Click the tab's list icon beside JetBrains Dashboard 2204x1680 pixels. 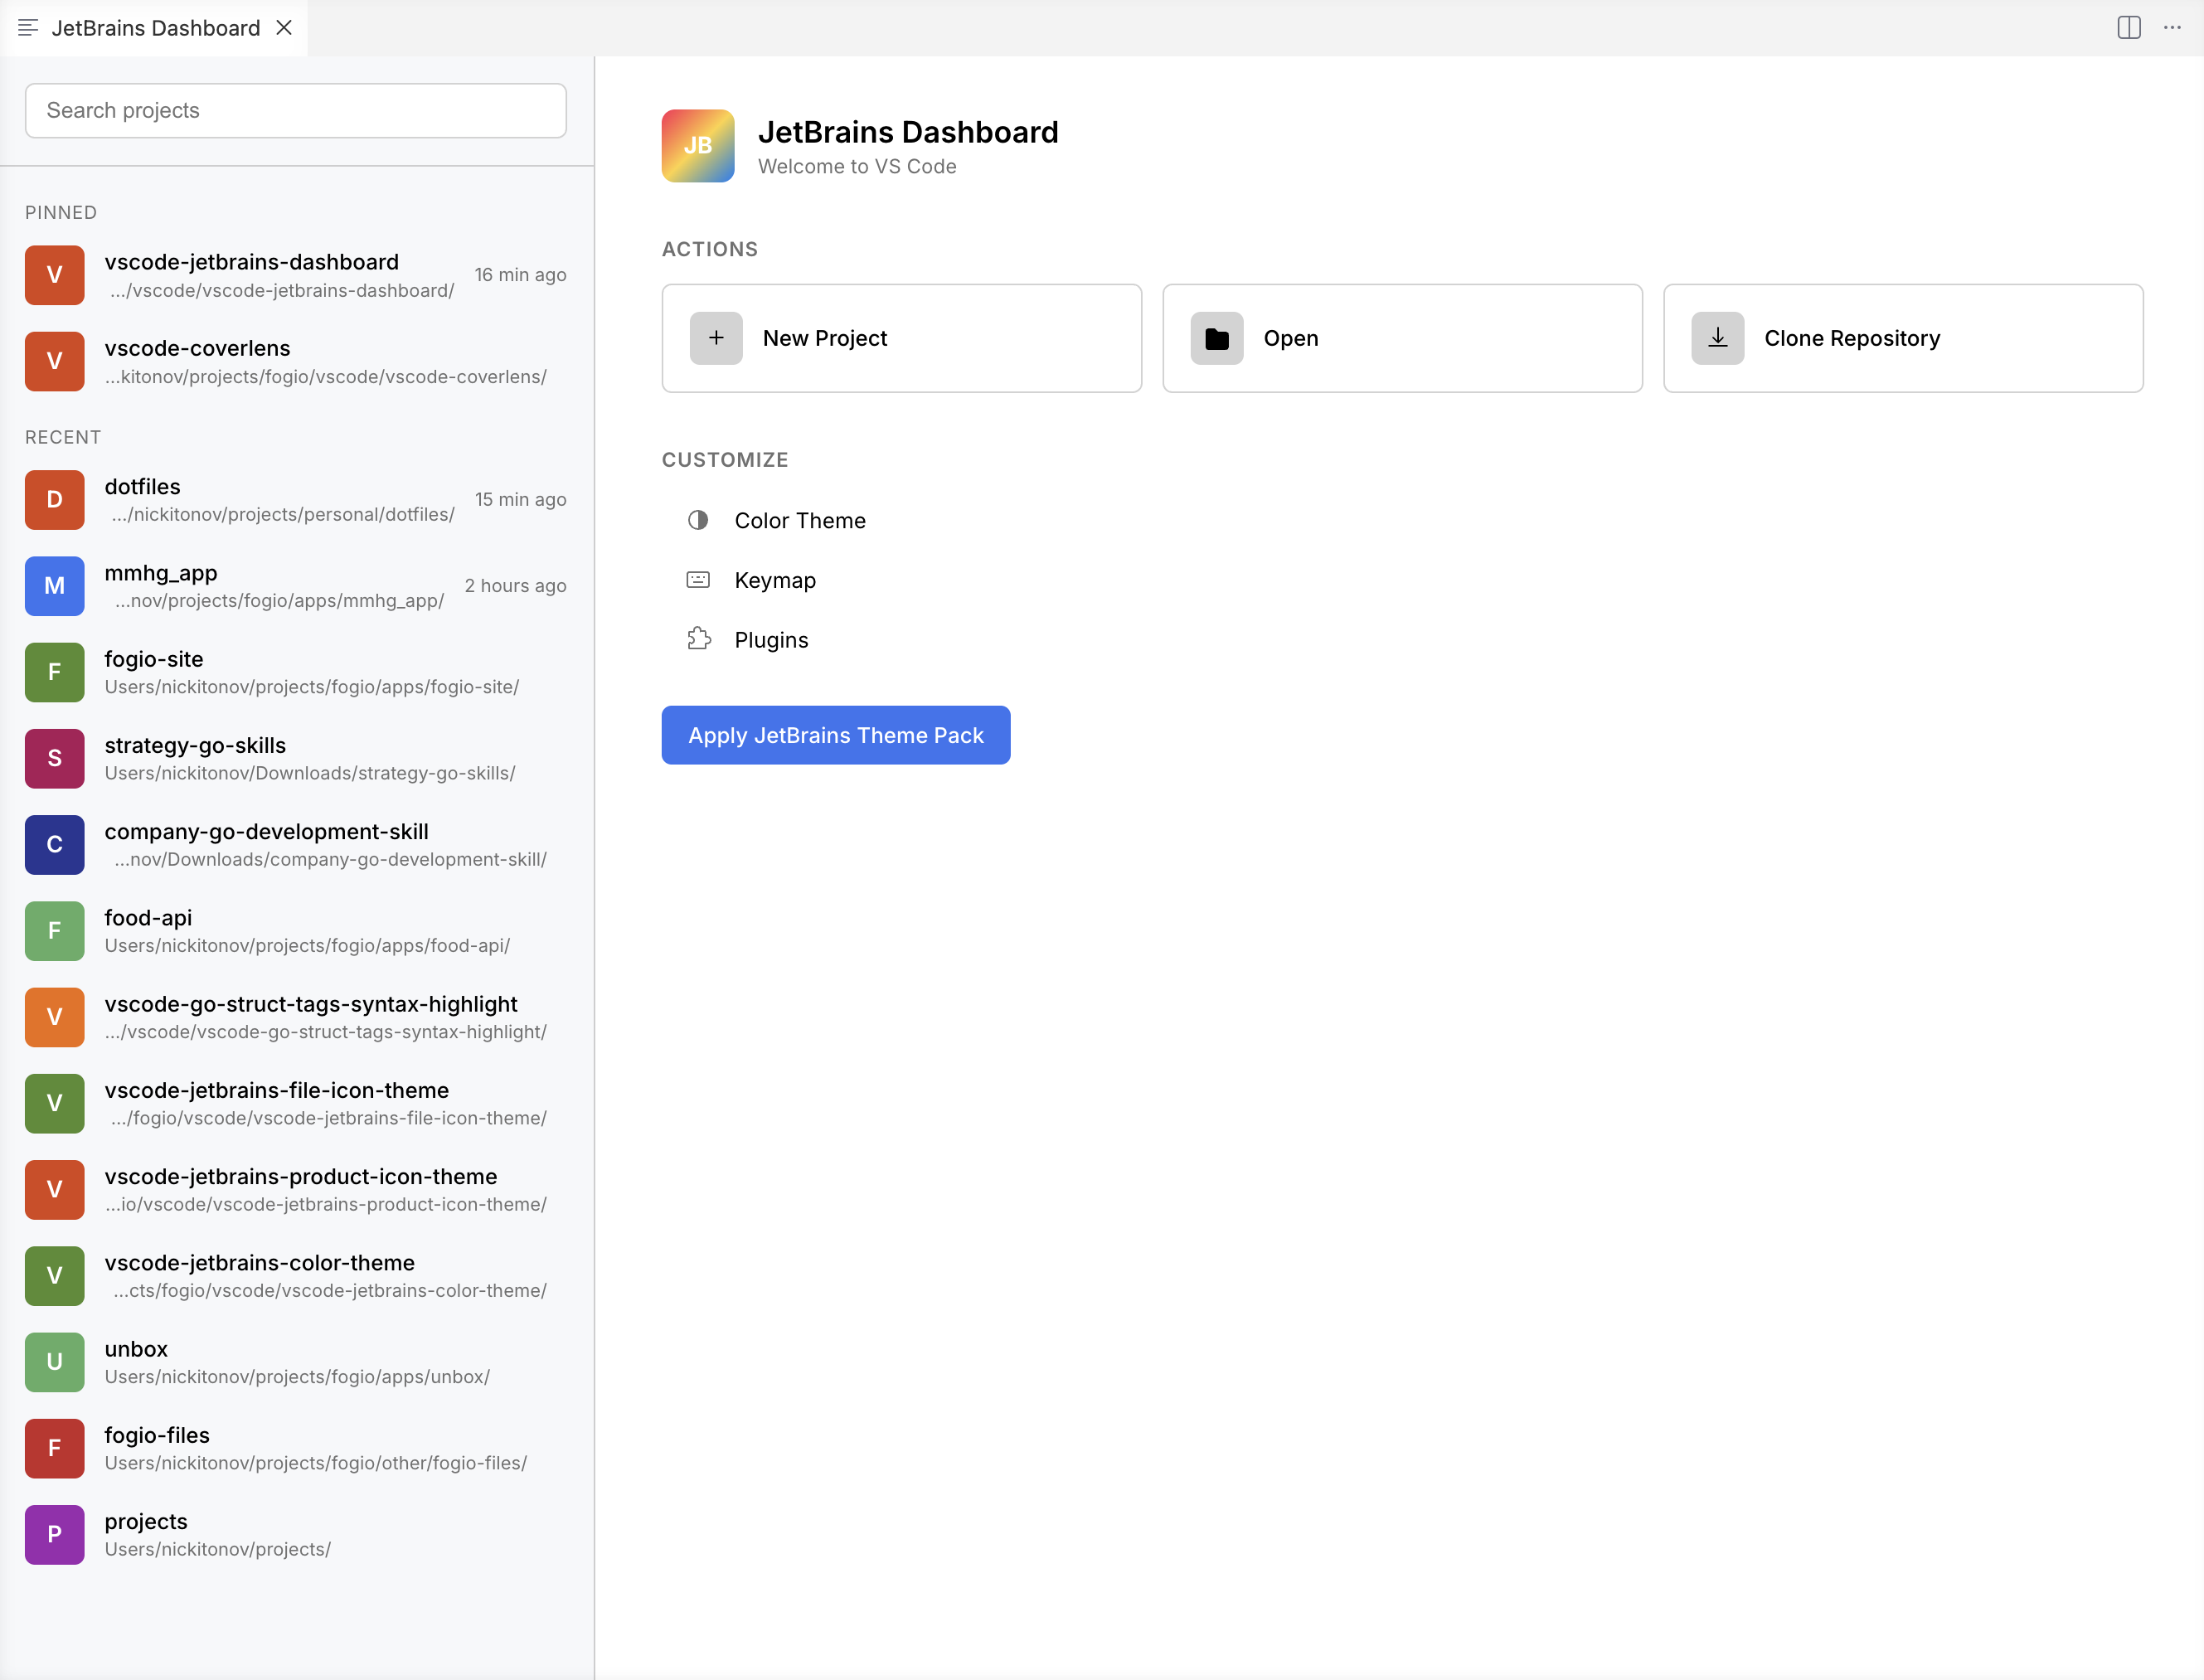(28, 28)
